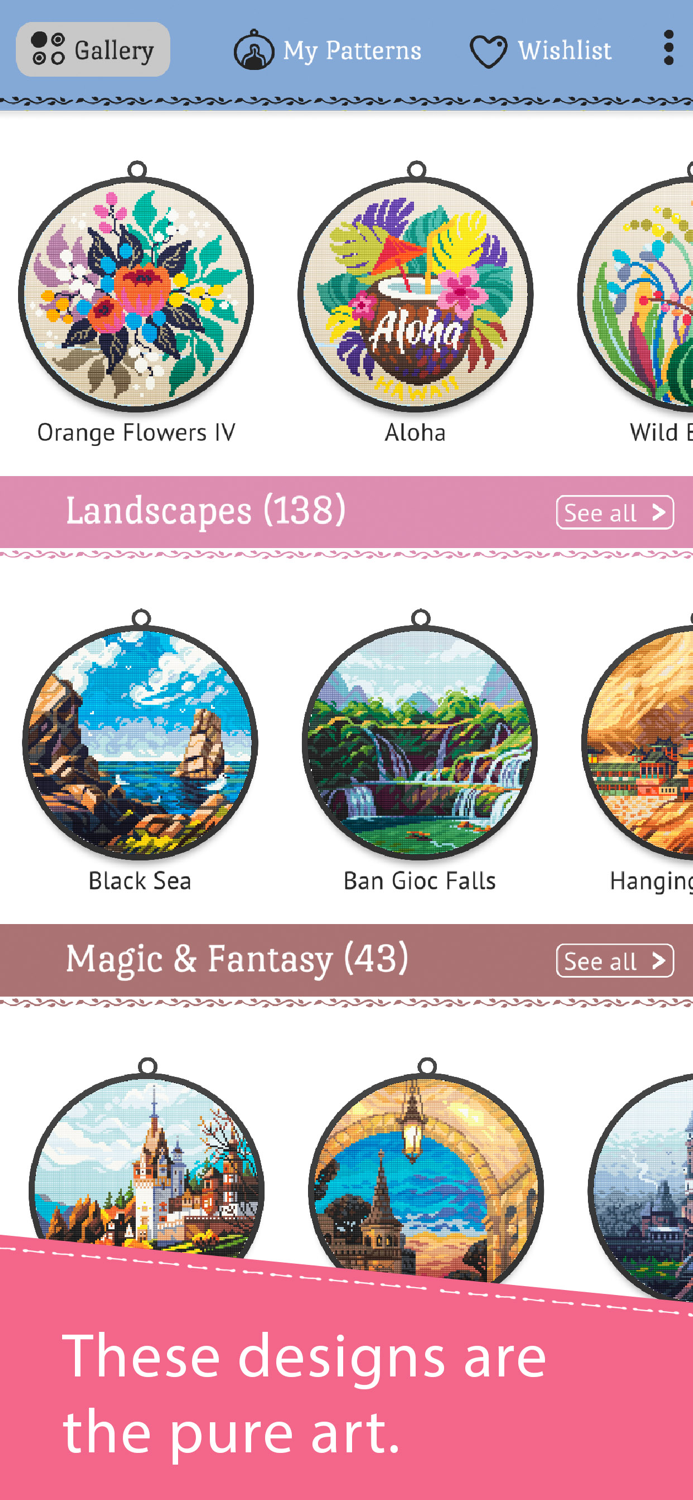This screenshot has width=693, height=1500.
Task: Switch to the Gallery tab
Action: (x=93, y=49)
